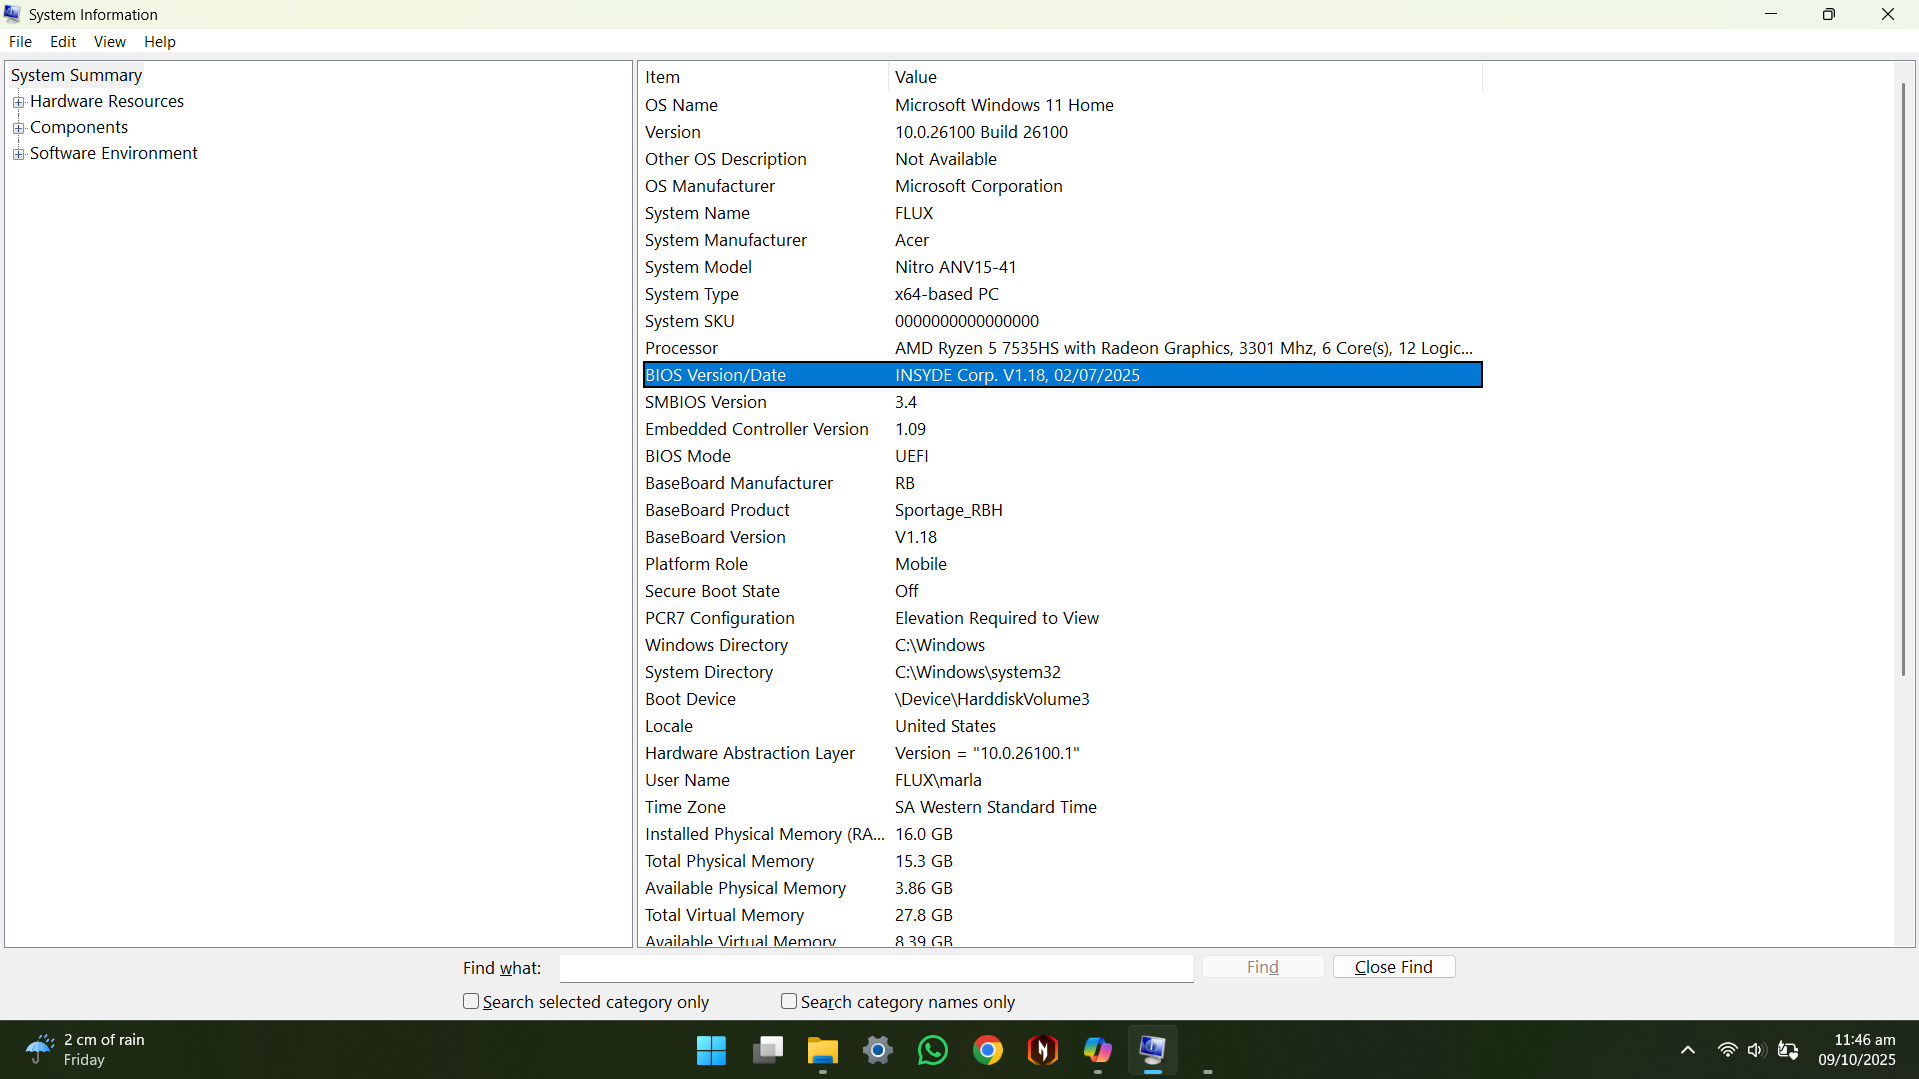Select the Boot Device row
This screenshot has height=1079, width=1919.
(x=1062, y=699)
